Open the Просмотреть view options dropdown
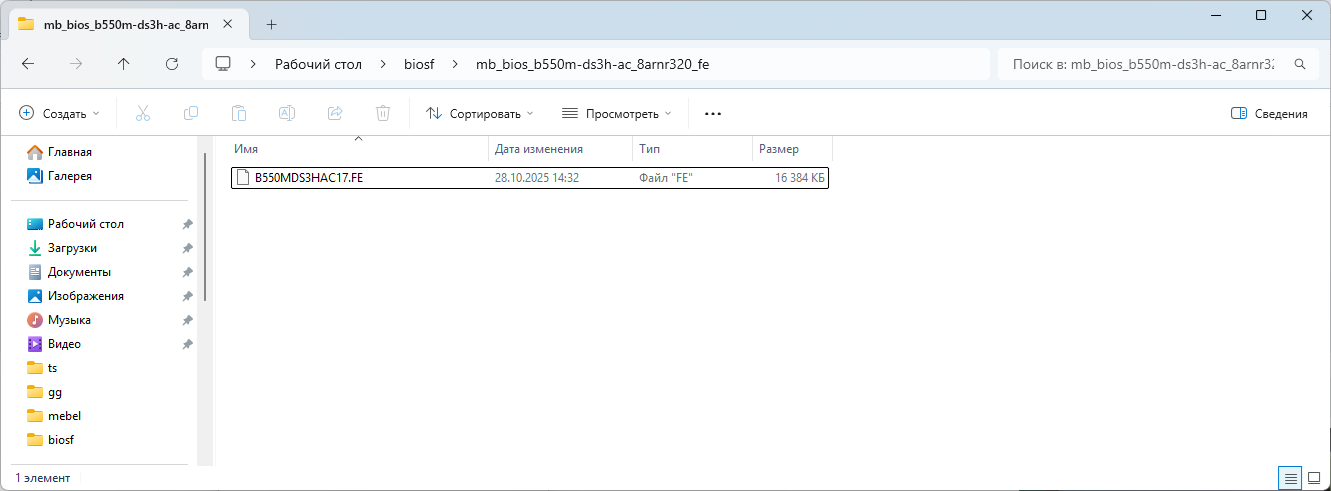This screenshot has width=1331, height=491. [x=616, y=114]
